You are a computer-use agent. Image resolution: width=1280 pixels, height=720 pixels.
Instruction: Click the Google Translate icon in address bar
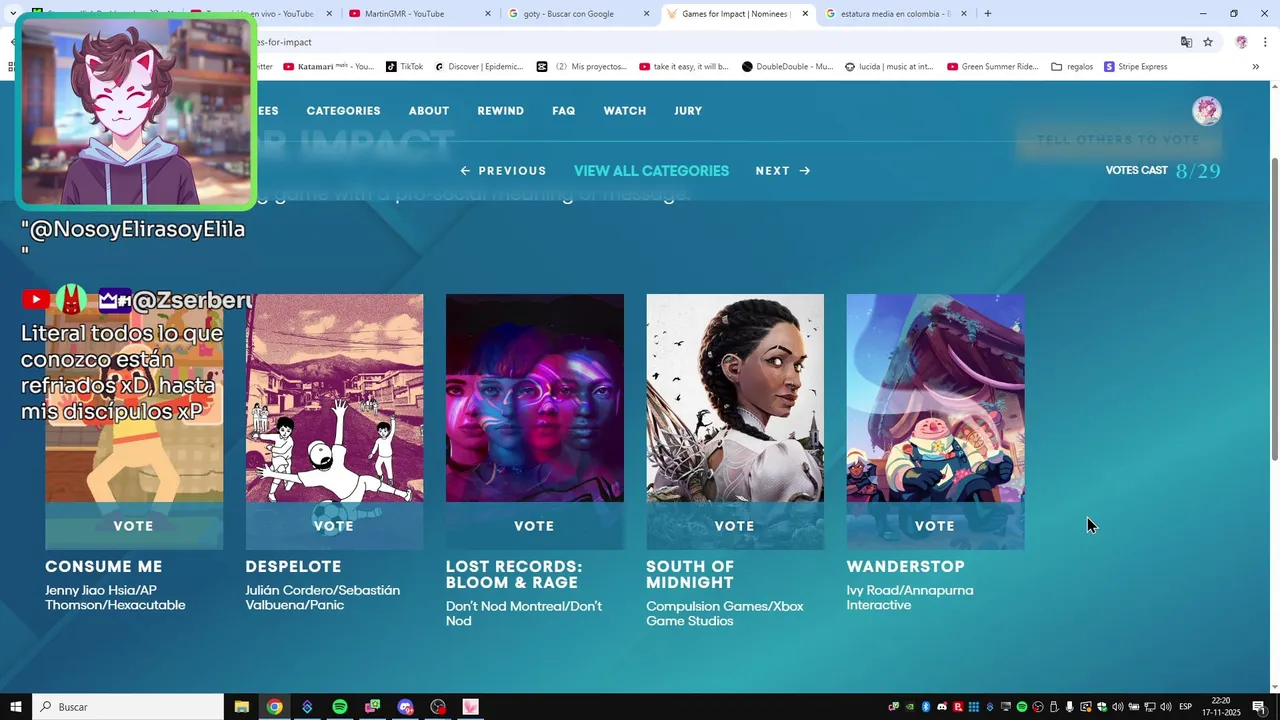(1186, 42)
